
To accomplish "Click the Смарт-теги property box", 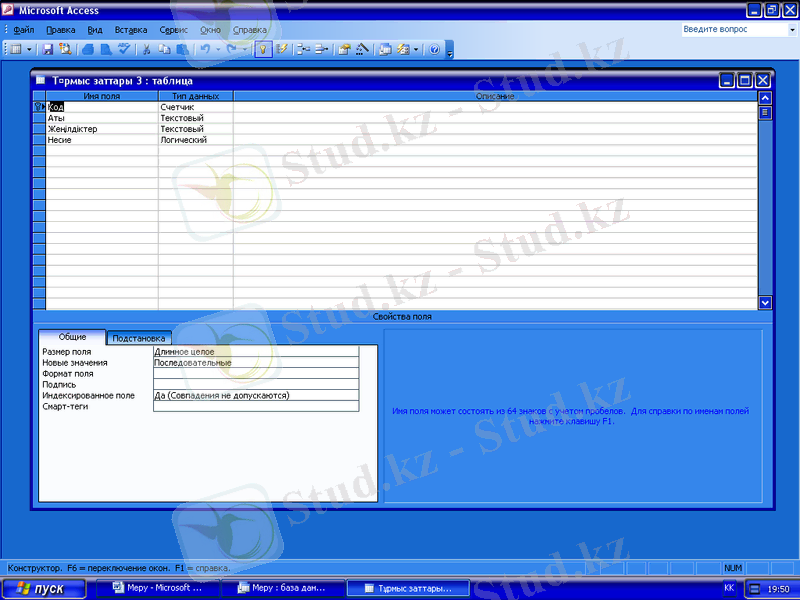I will (x=256, y=406).
